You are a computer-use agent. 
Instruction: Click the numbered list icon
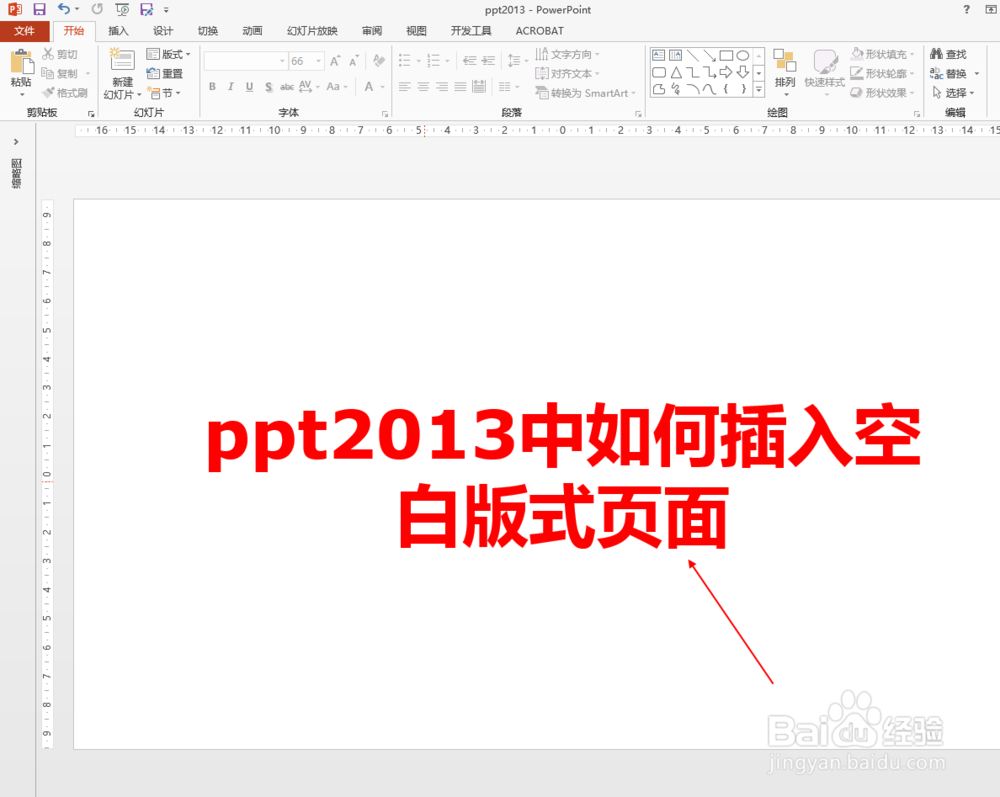(x=434, y=61)
